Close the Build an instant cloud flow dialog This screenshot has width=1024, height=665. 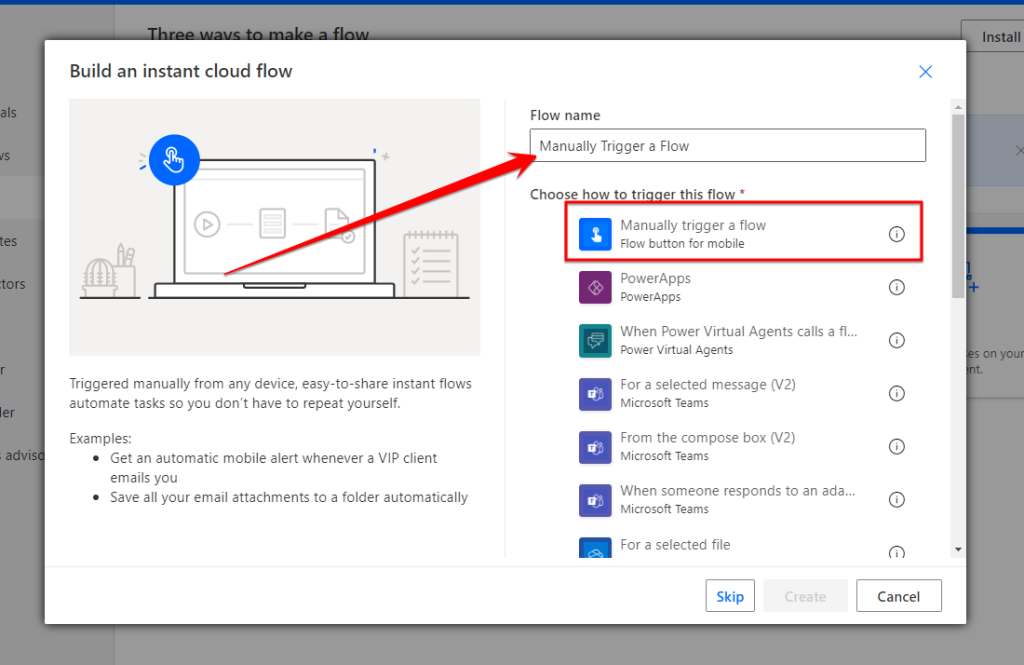[x=925, y=72]
